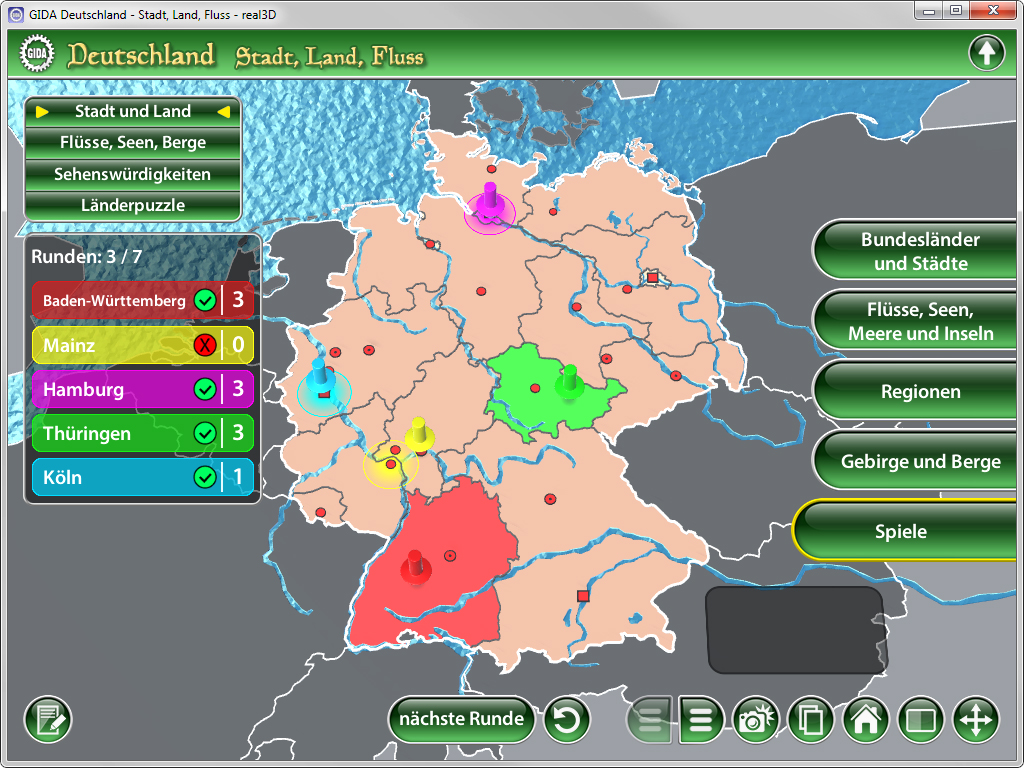Click the faded three-lines list icon
This screenshot has width=1024, height=768.
pos(648,720)
